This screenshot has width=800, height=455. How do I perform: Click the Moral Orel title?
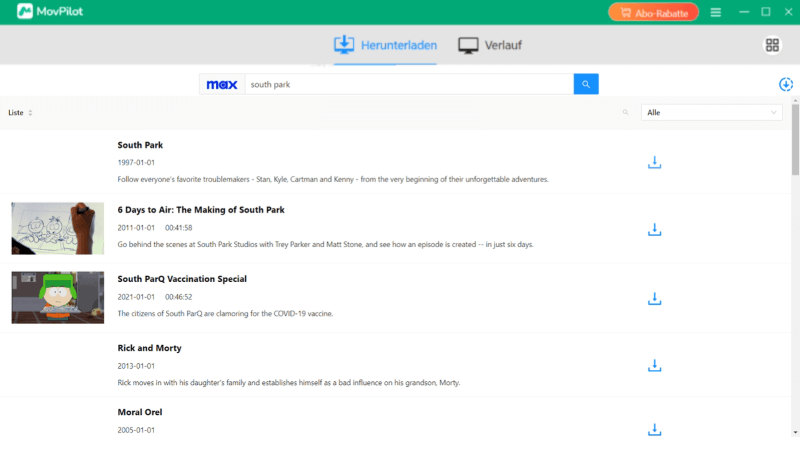140,412
